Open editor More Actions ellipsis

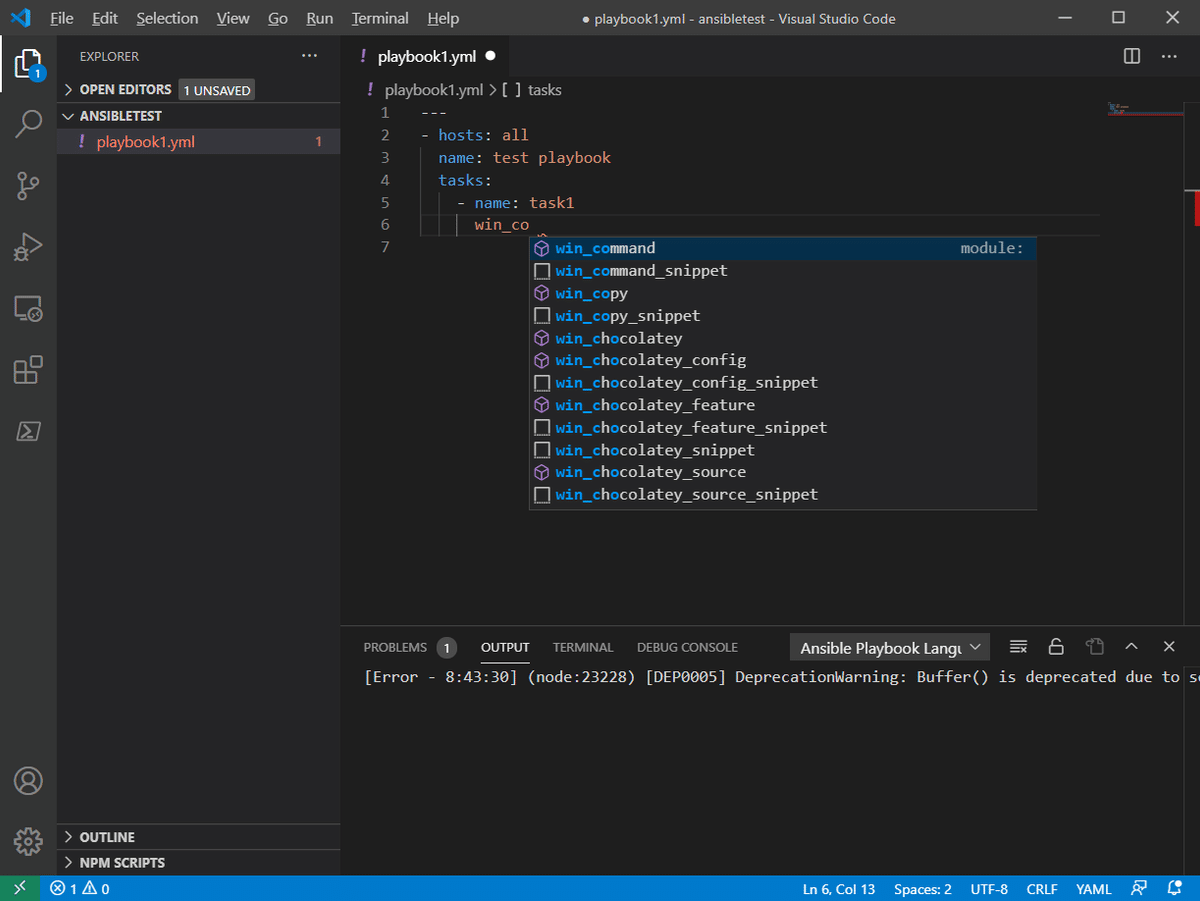click(x=1169, y=56)
